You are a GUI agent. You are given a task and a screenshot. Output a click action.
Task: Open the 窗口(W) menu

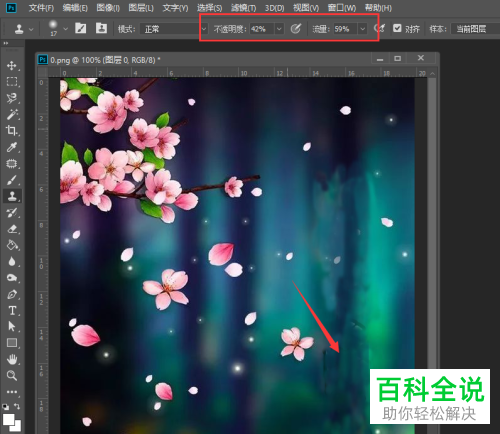[342, 8]
